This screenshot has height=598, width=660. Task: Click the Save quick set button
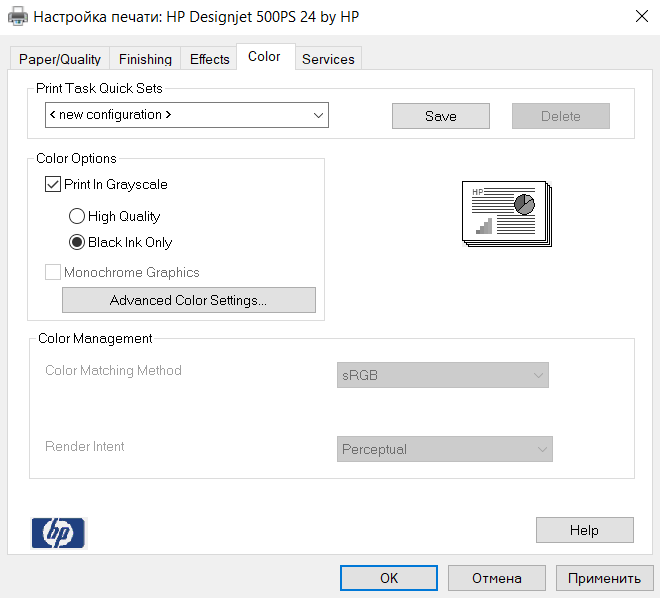point(441,116)
